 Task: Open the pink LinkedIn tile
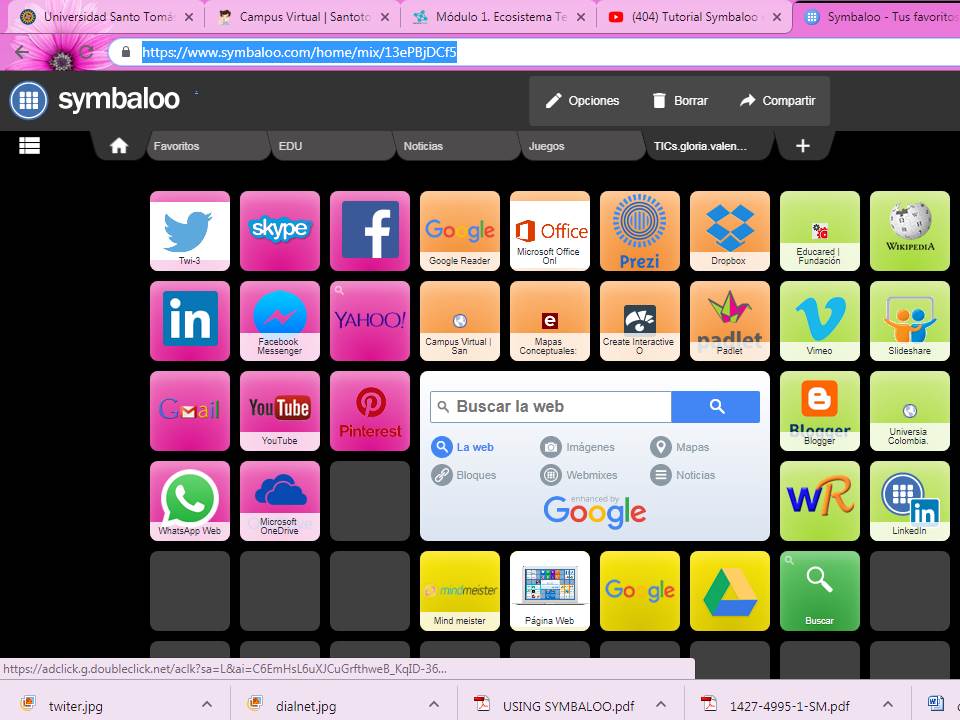190,321
